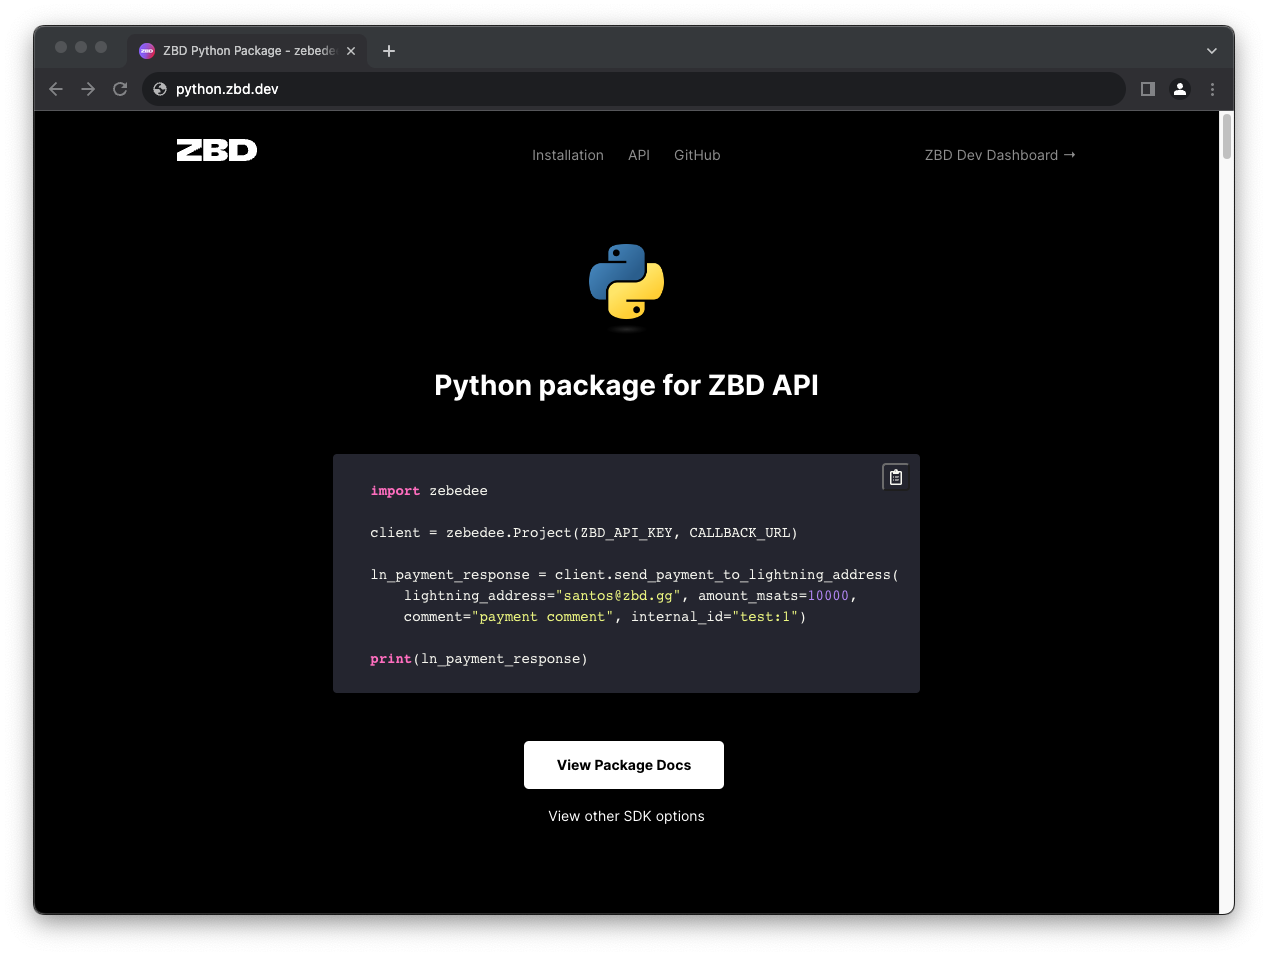
Task: Click the amount_msats value 10000
Action: coord(828,596)
